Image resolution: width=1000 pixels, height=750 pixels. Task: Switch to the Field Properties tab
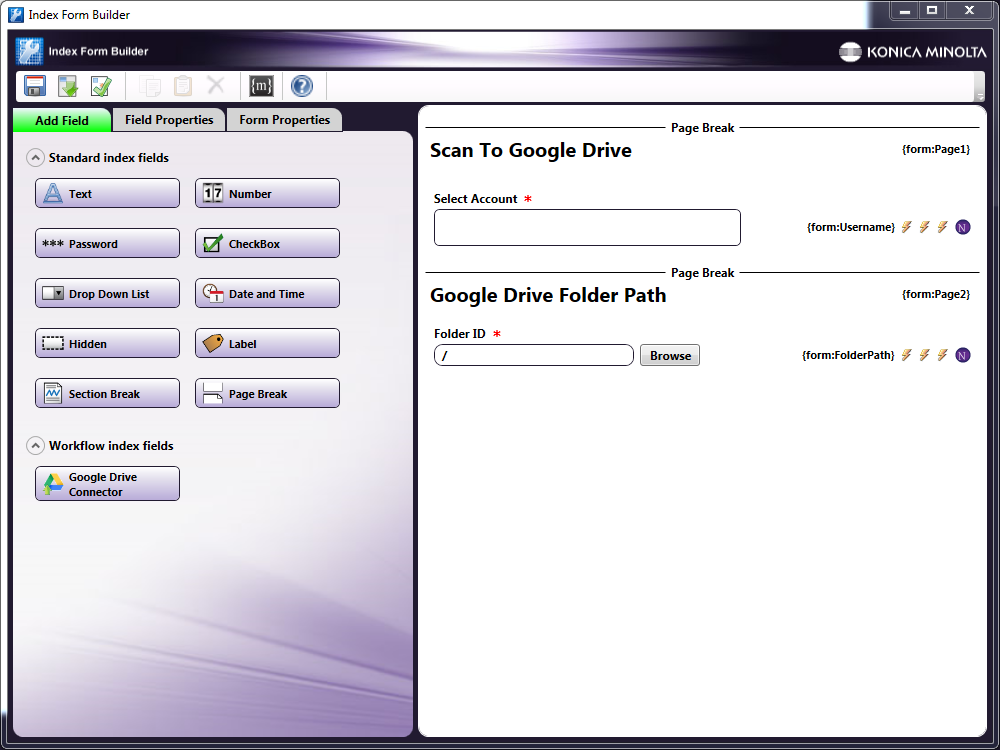(x=169, y=120)
